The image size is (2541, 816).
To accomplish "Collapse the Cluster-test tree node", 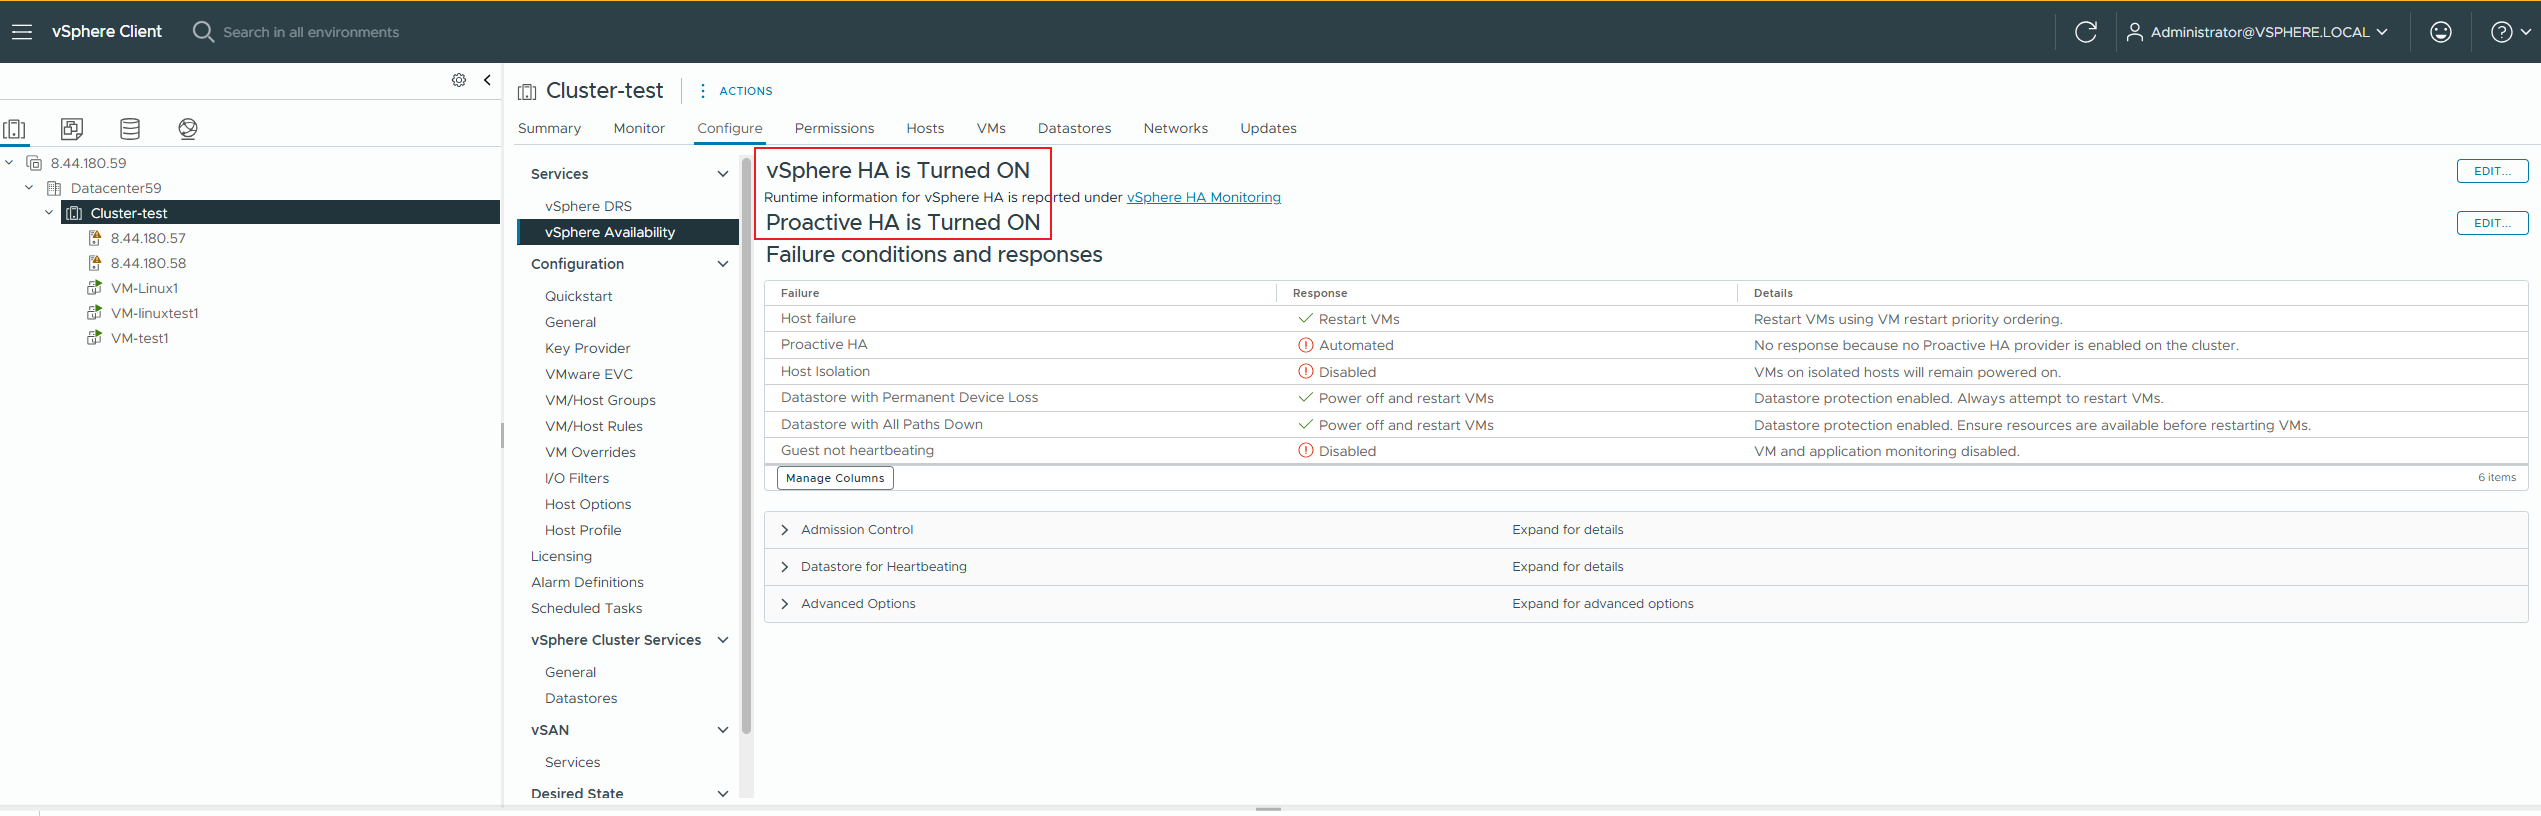I will tap(49, 213).
